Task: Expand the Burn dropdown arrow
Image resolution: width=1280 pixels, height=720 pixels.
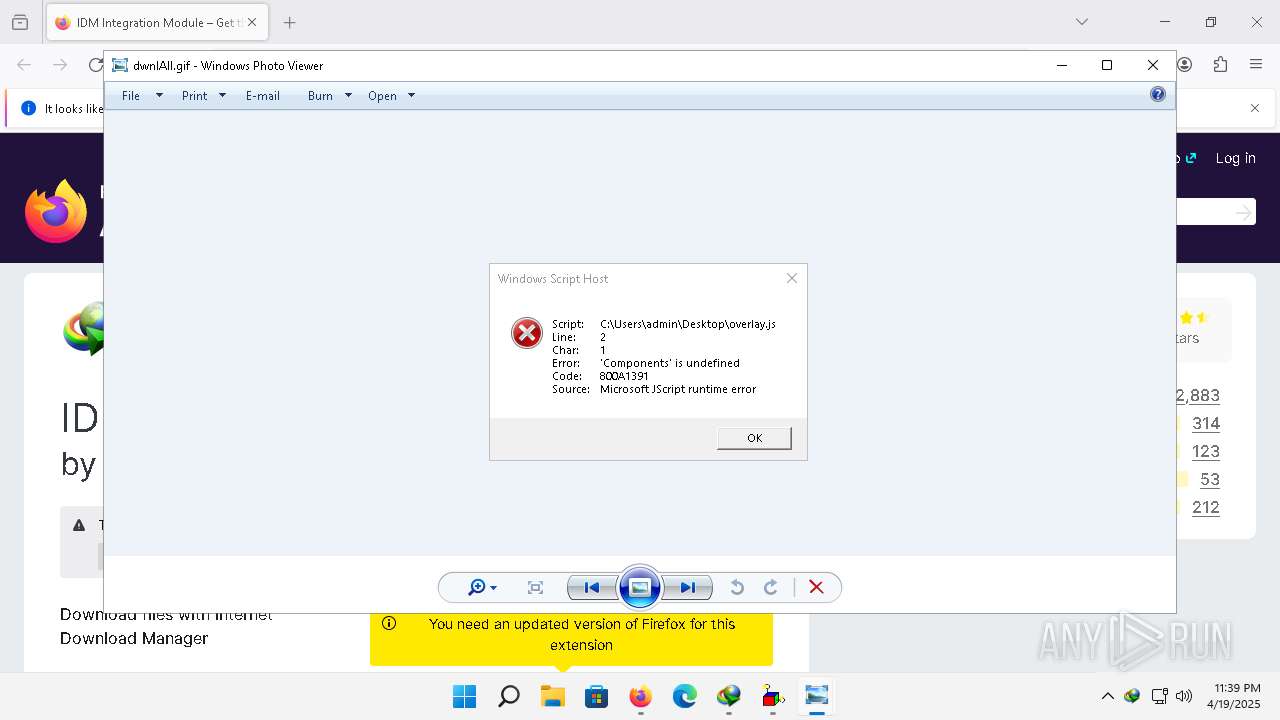Action: coord(348,96)
